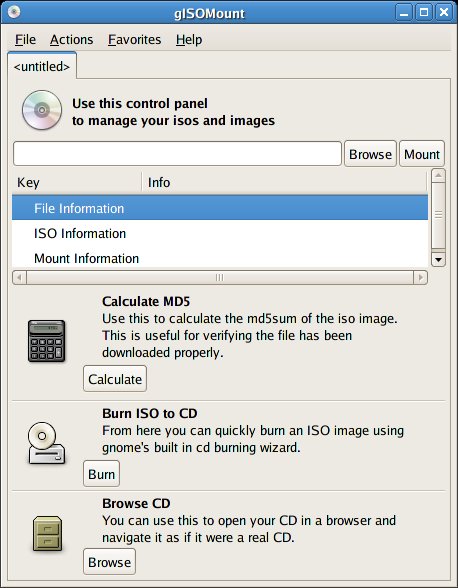Click the file cabinet icon for Browse CD

click(x=47, y=534)
